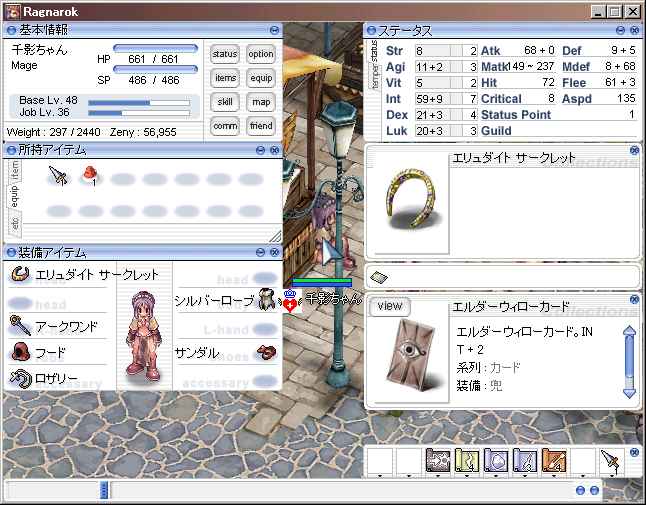
Task: Click the Elder Willow card image thumbnail
Action: (411, 354)
